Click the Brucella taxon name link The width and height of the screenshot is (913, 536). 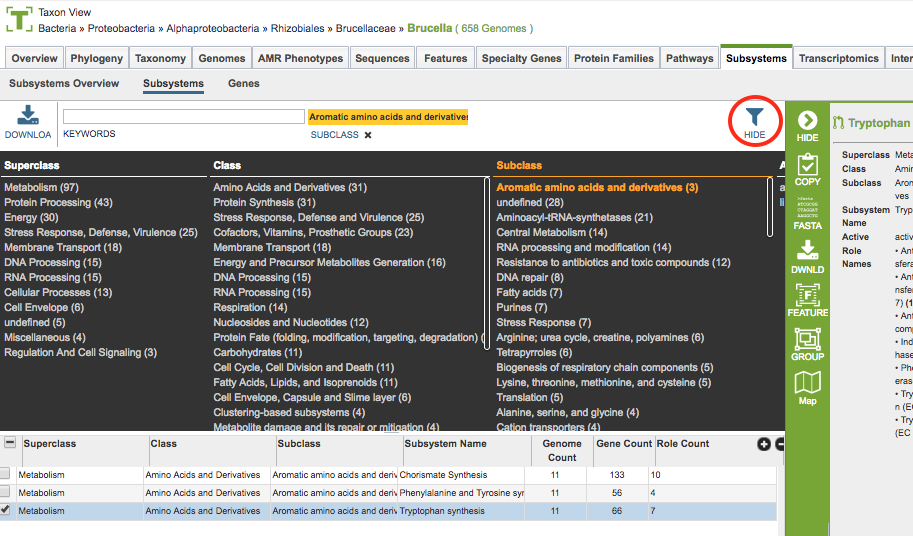(x=430, y=28)
